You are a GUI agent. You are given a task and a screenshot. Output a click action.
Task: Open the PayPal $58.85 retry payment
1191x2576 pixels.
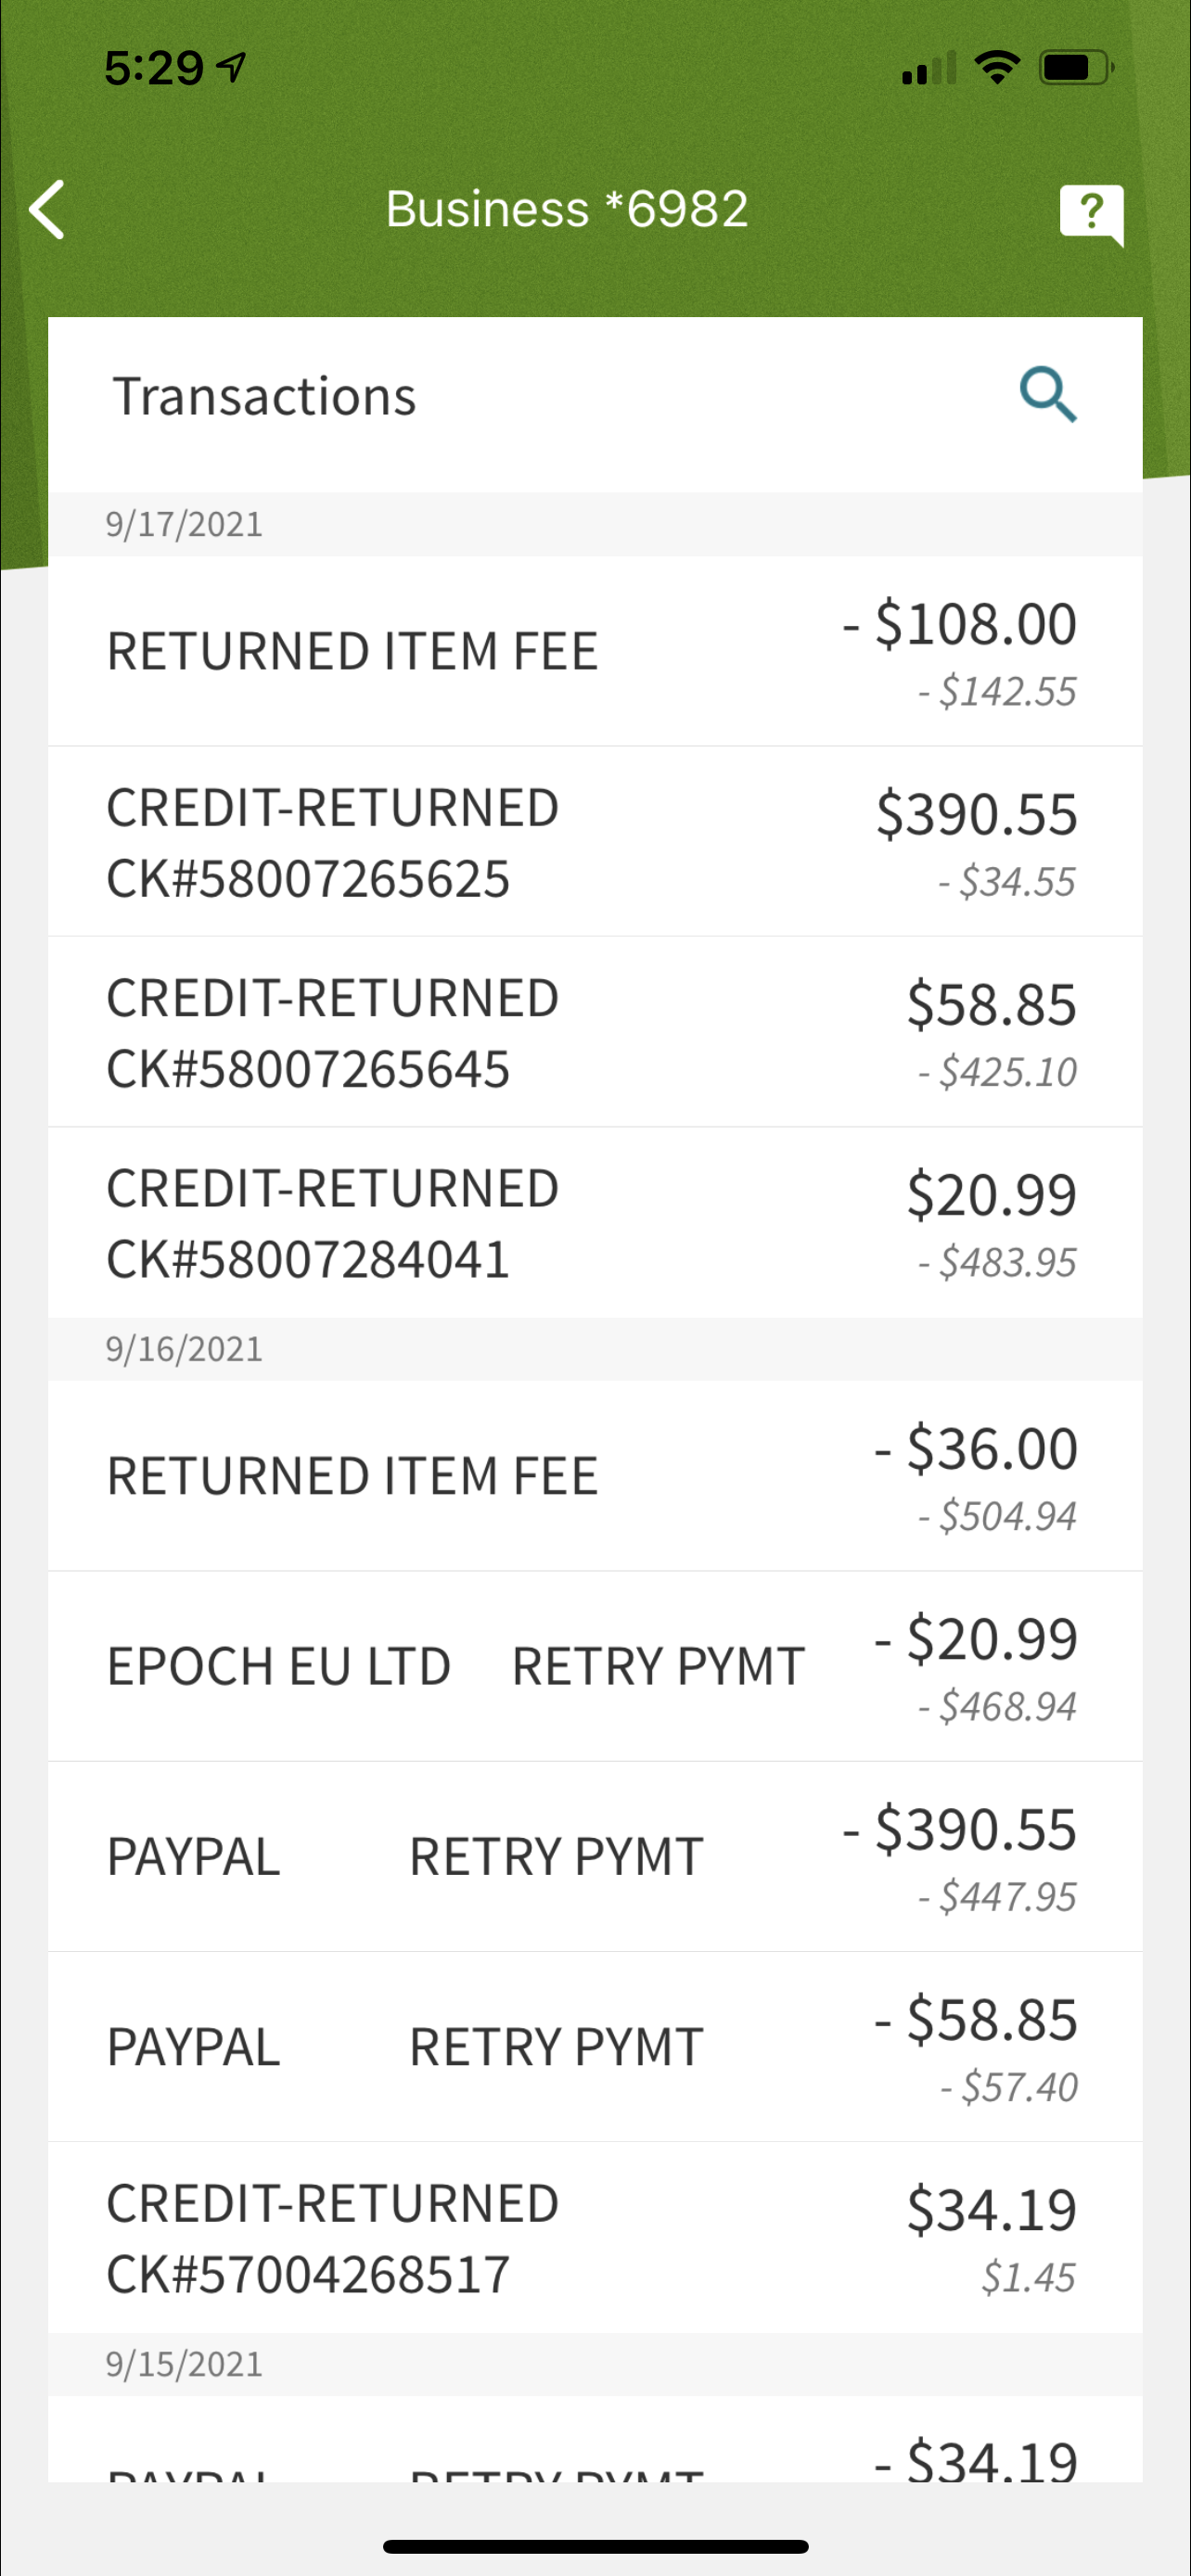[x=595, y=2047]
